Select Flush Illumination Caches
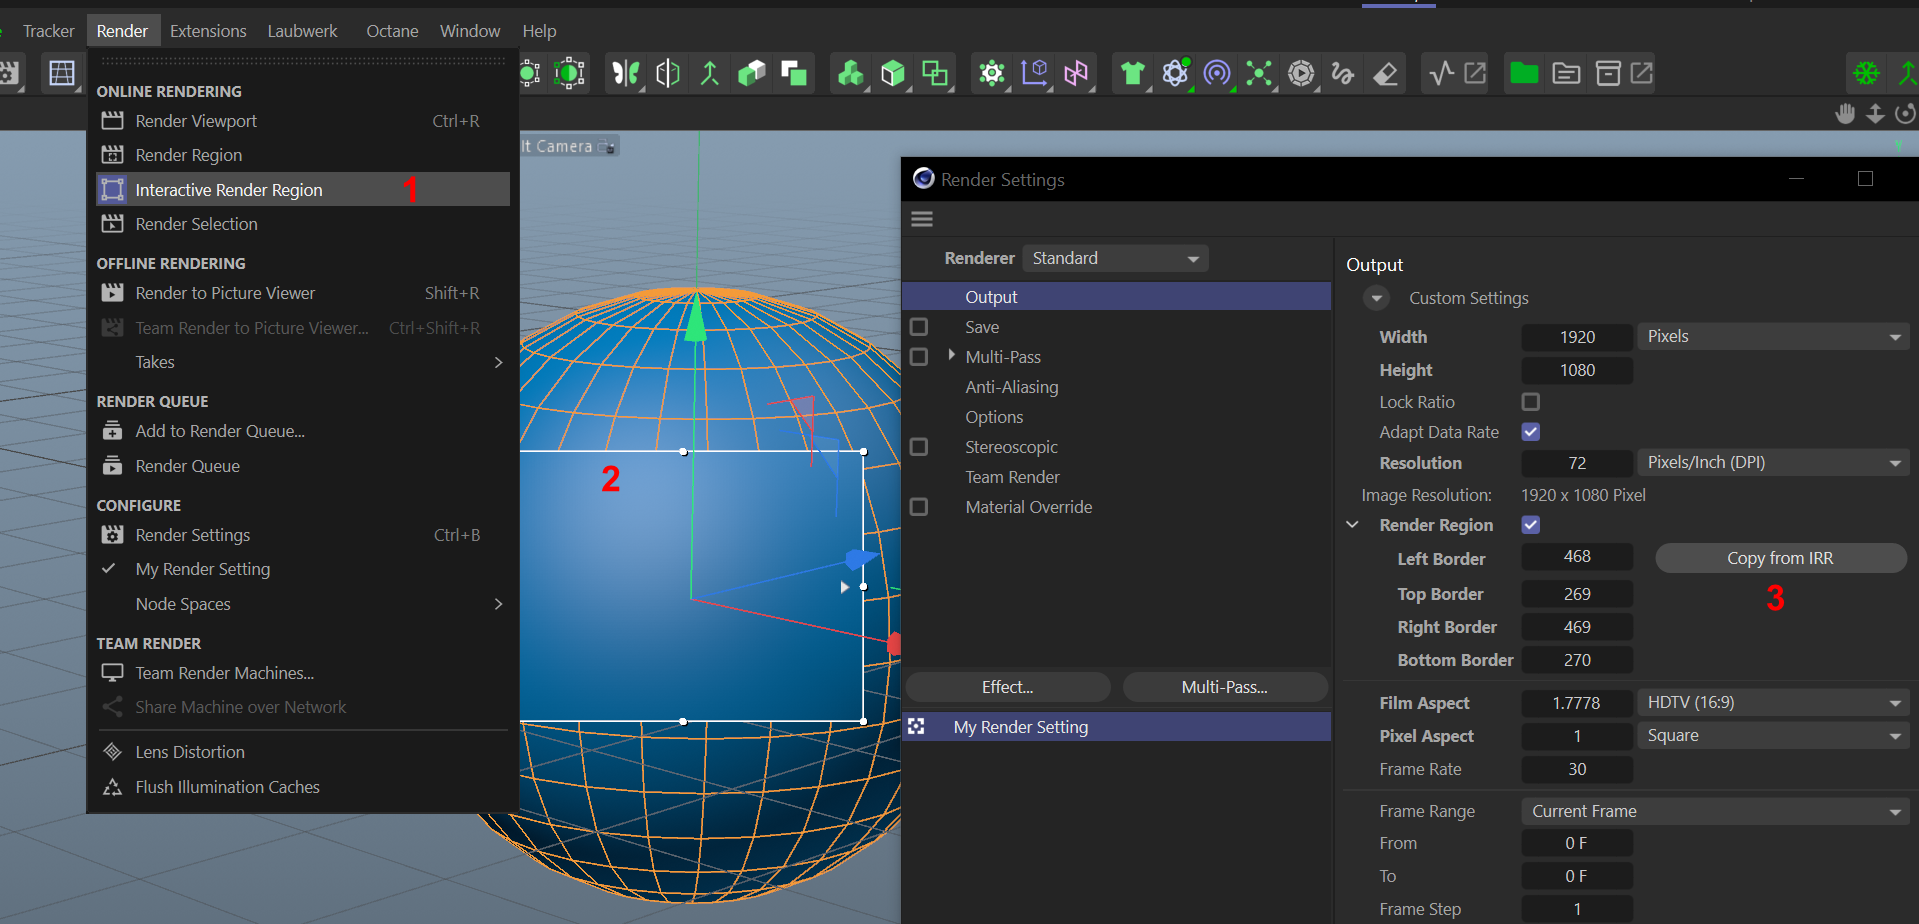 (x=303, y=787)
